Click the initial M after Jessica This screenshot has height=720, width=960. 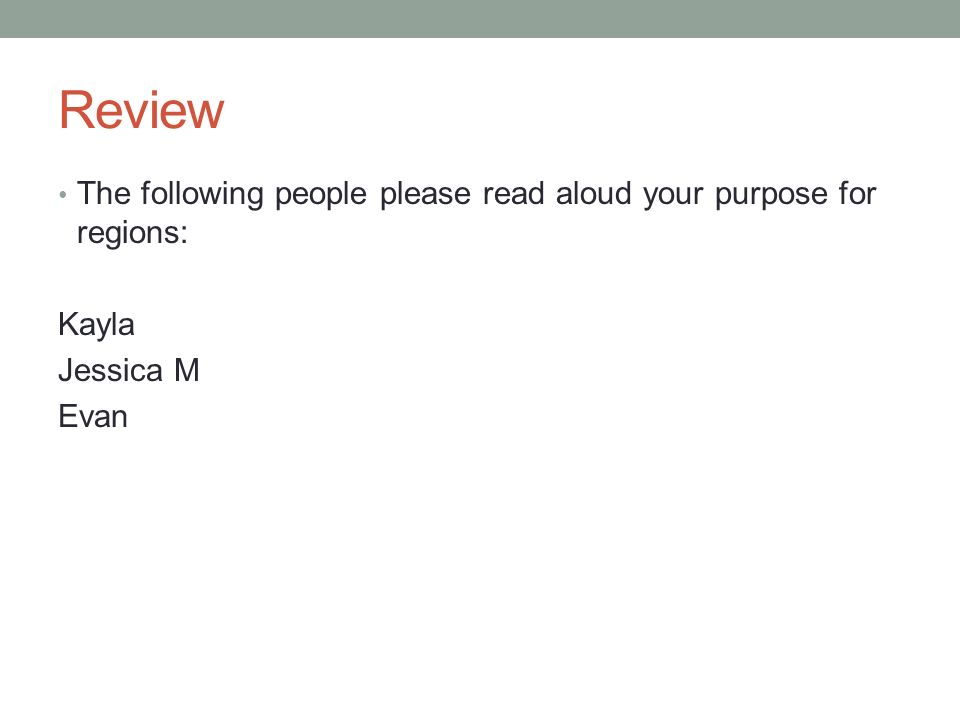(187, 370)
